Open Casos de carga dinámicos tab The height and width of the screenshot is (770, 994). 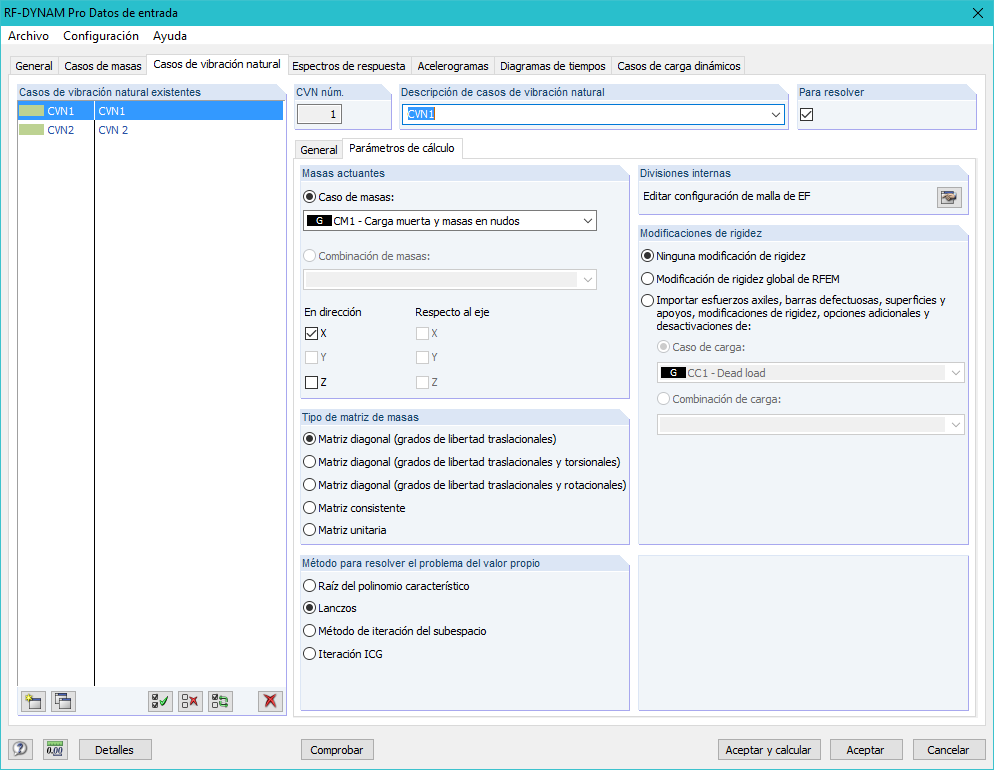click(x=679, y=66)
